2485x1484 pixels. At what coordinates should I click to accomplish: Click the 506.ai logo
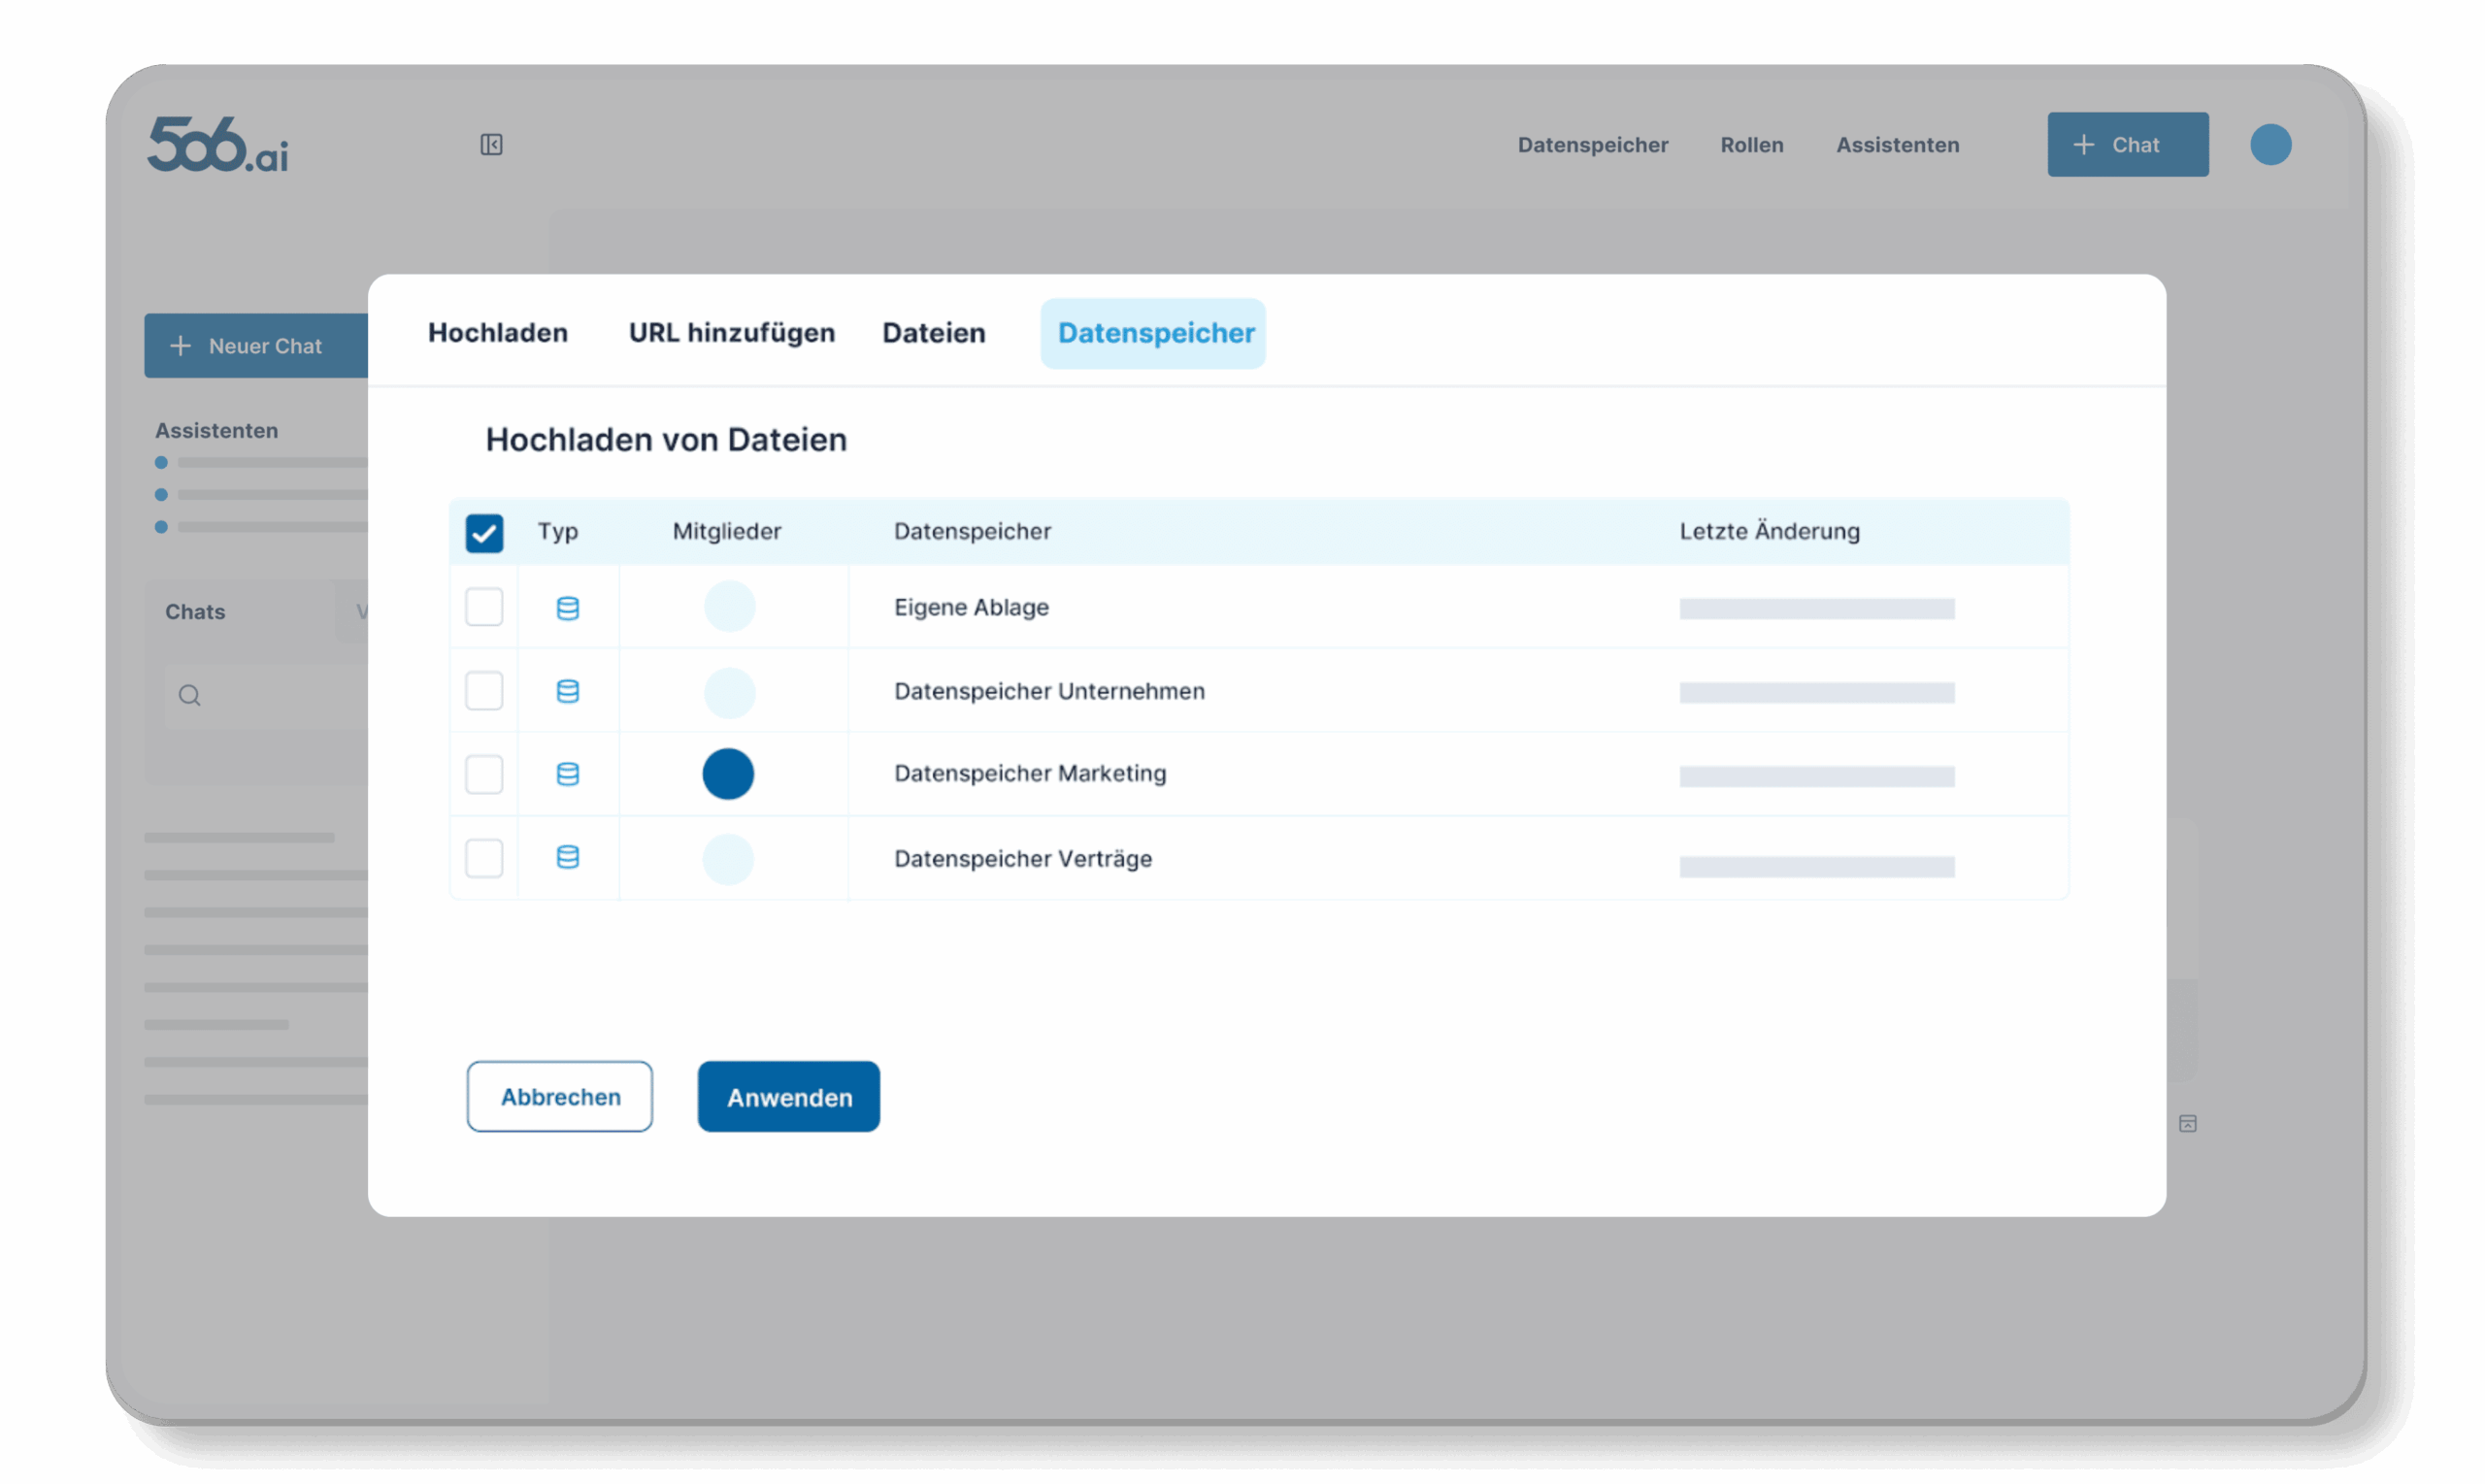tap(218, 145)
